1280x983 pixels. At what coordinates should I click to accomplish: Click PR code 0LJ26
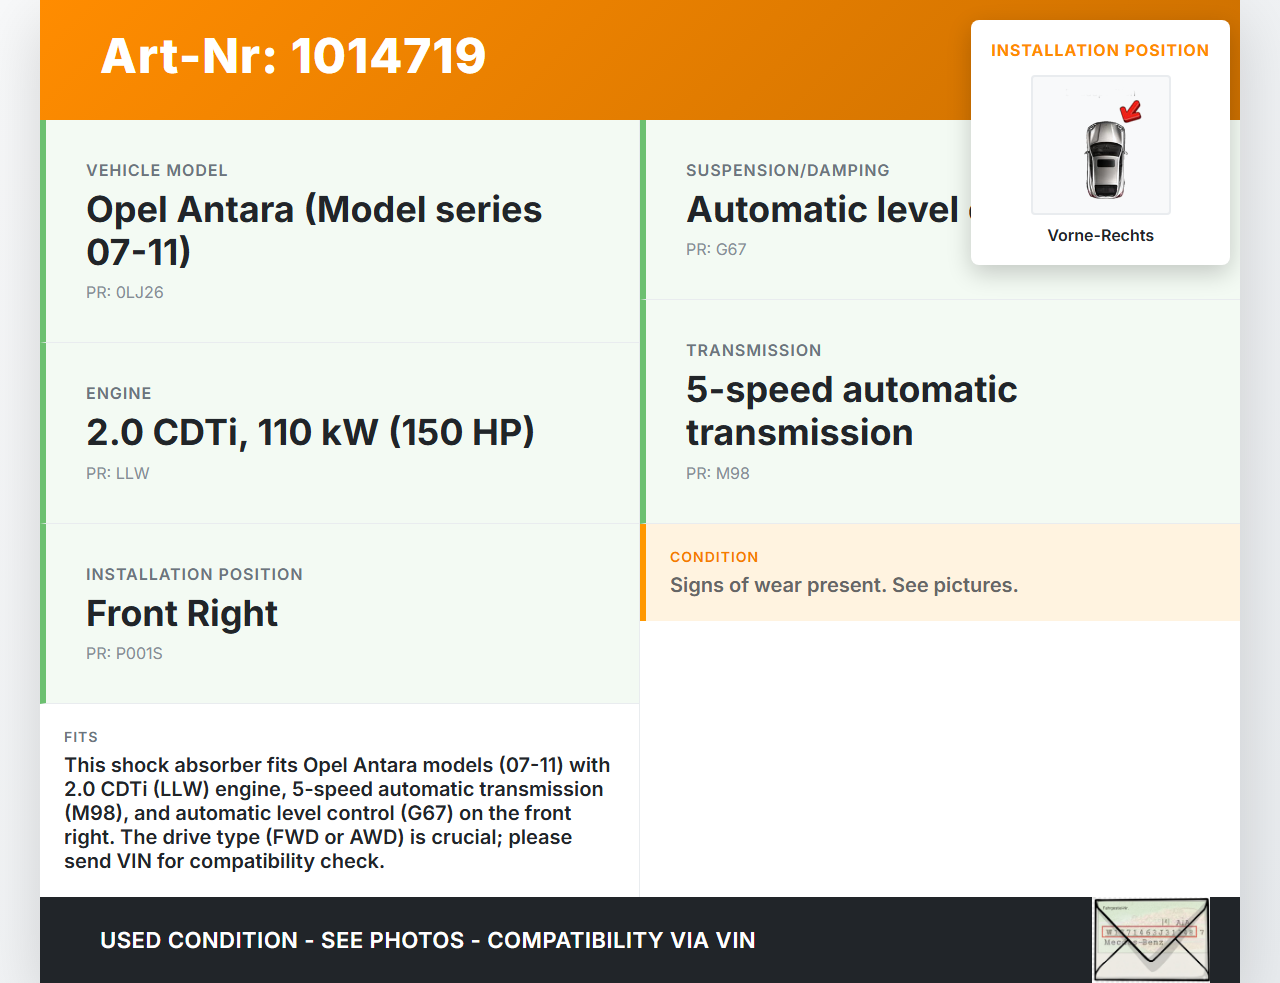tap(125, 292)
